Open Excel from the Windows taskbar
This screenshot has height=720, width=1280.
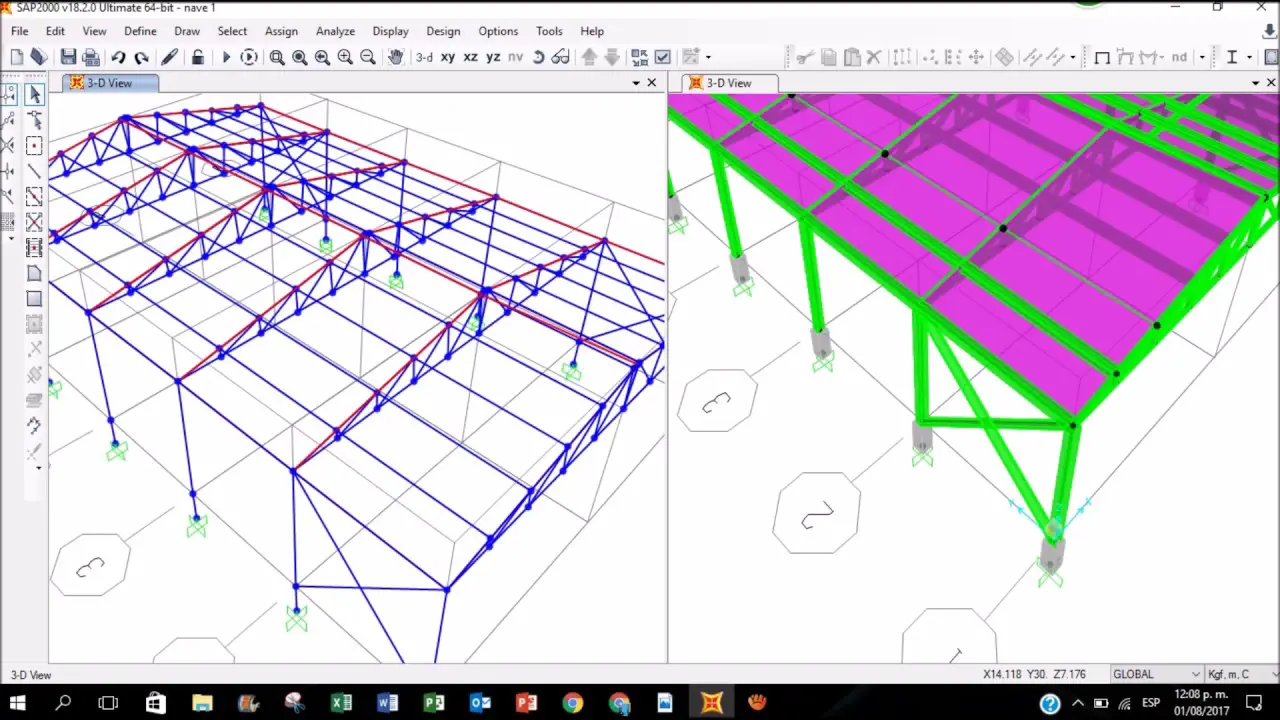pos(341,703)
